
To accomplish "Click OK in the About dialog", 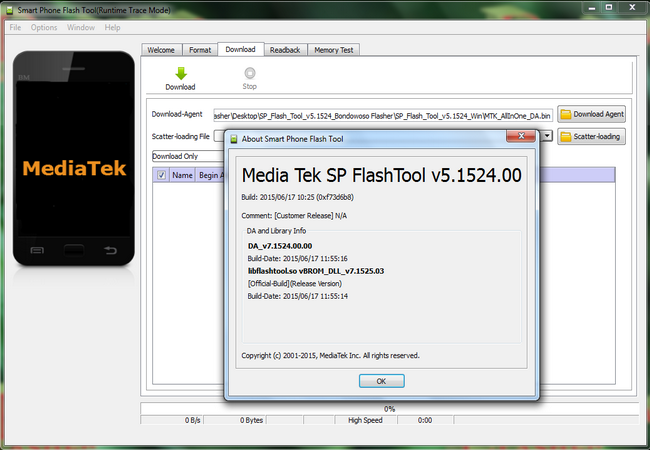I will tap(381, 381).
